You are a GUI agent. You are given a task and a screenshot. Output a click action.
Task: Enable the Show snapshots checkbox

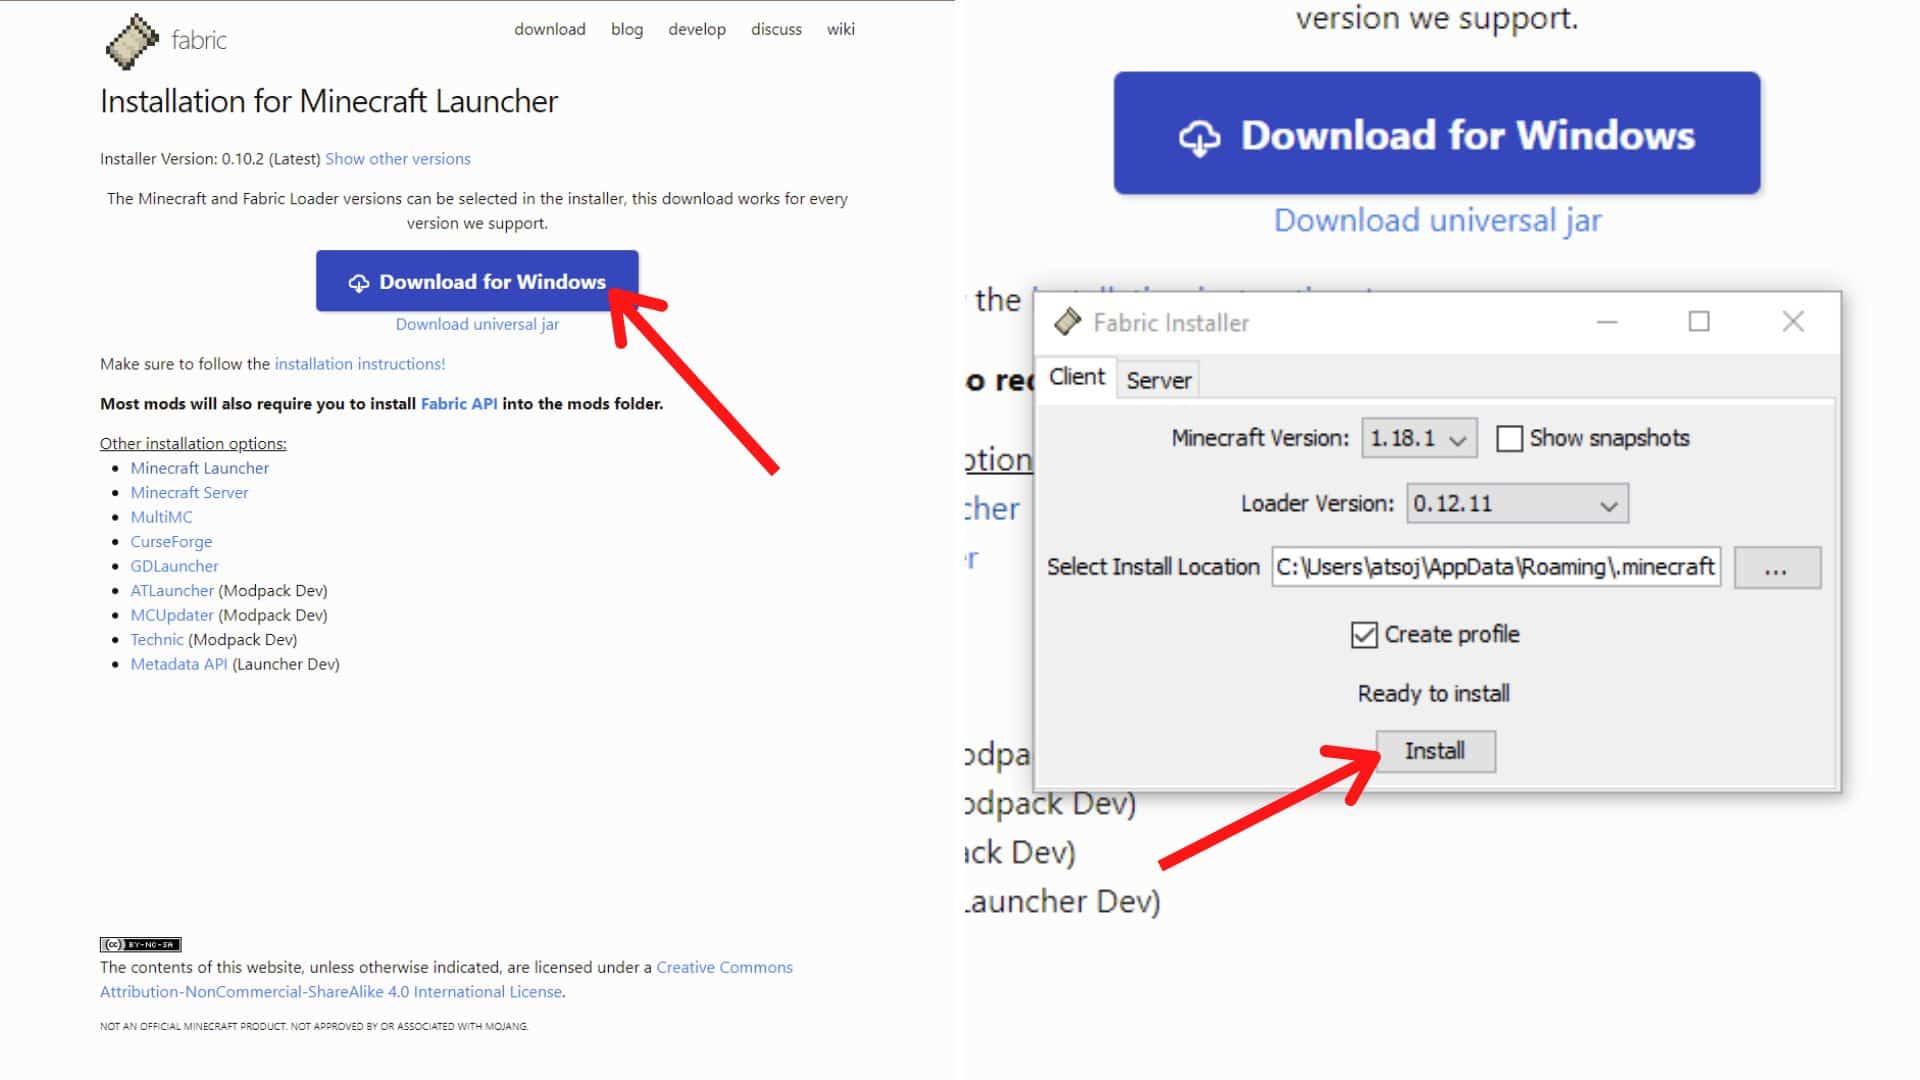click(x=1509, y=438)
